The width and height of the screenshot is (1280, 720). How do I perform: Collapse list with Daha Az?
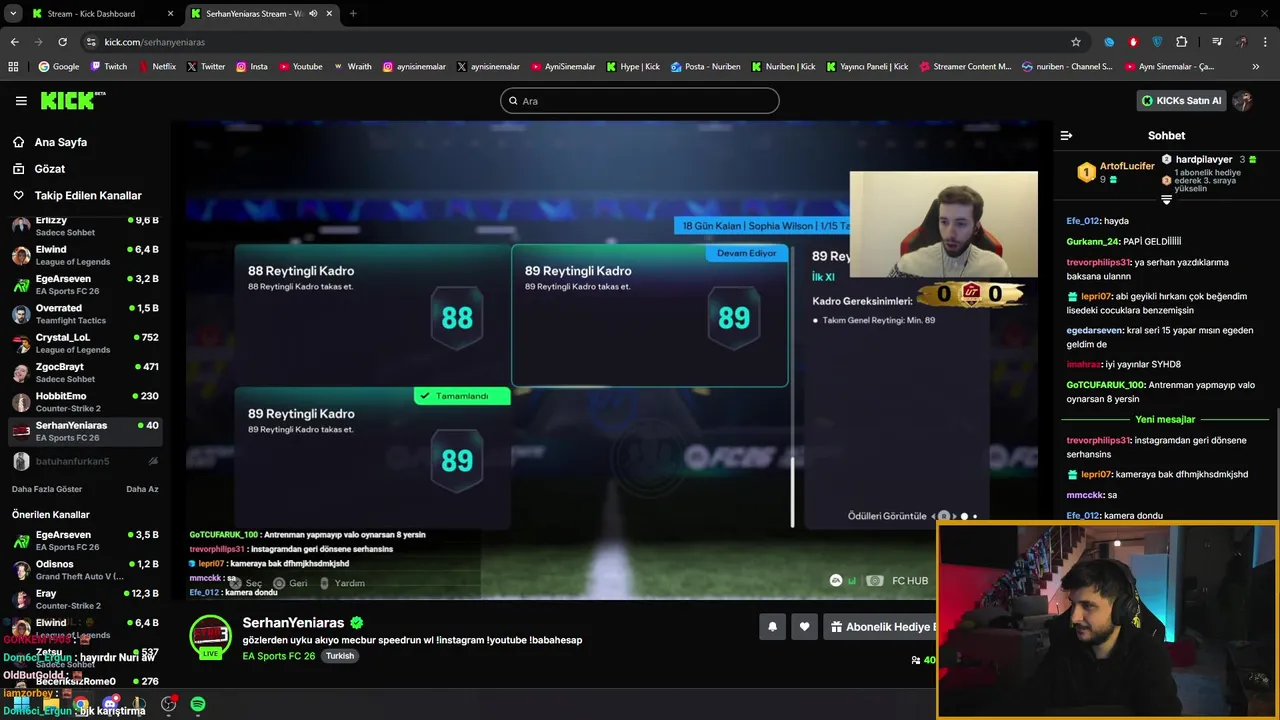click(x=142, y=489)
